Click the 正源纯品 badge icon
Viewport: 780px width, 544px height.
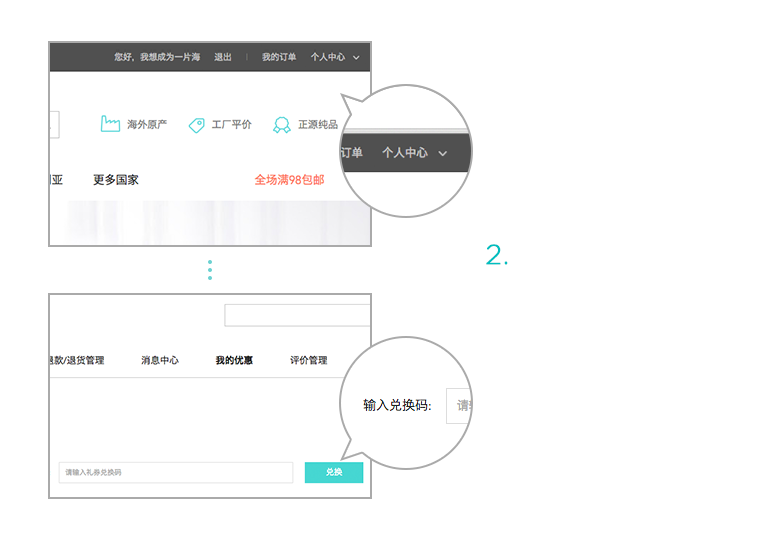[x=282, y=125]
